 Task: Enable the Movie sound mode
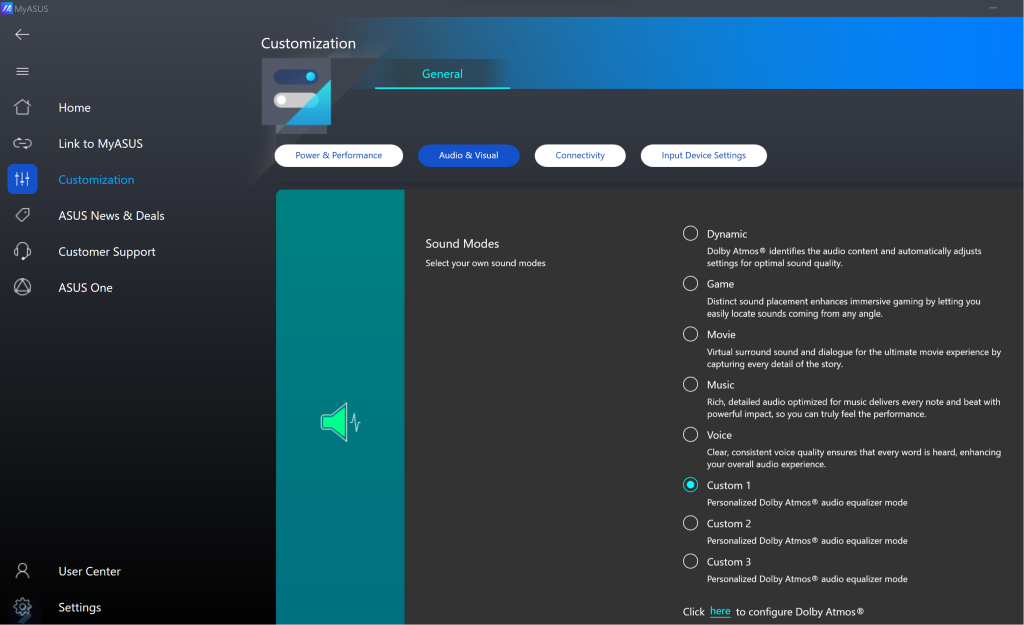tap(690, 334)
